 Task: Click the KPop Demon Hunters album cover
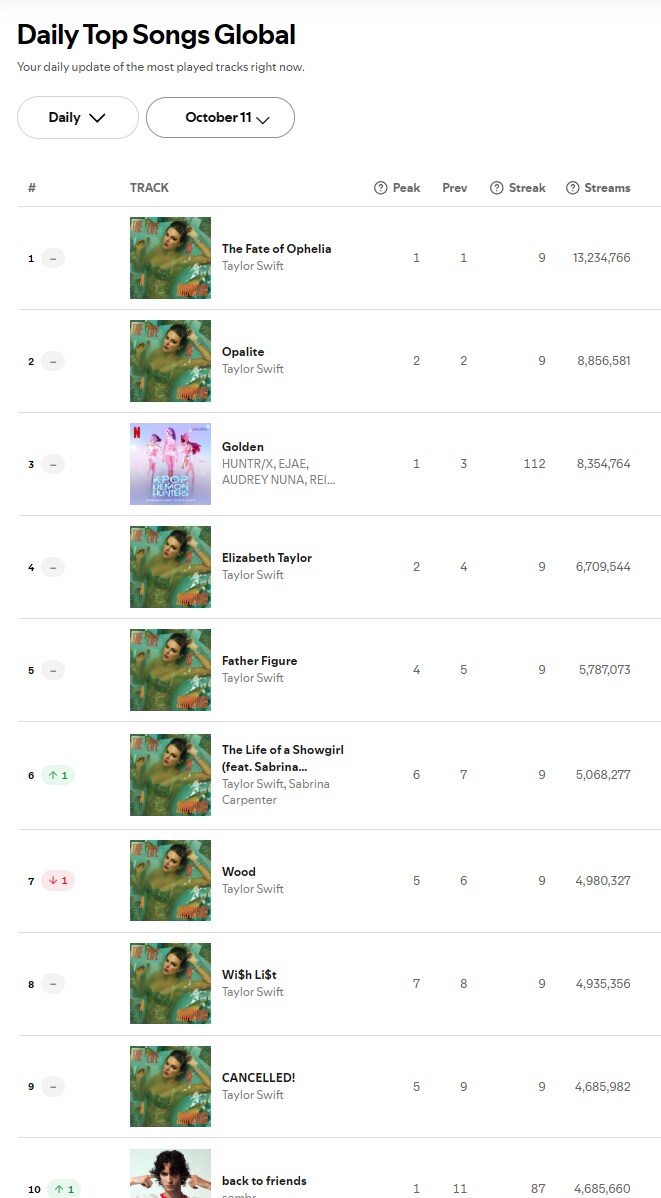pos(170,464)
